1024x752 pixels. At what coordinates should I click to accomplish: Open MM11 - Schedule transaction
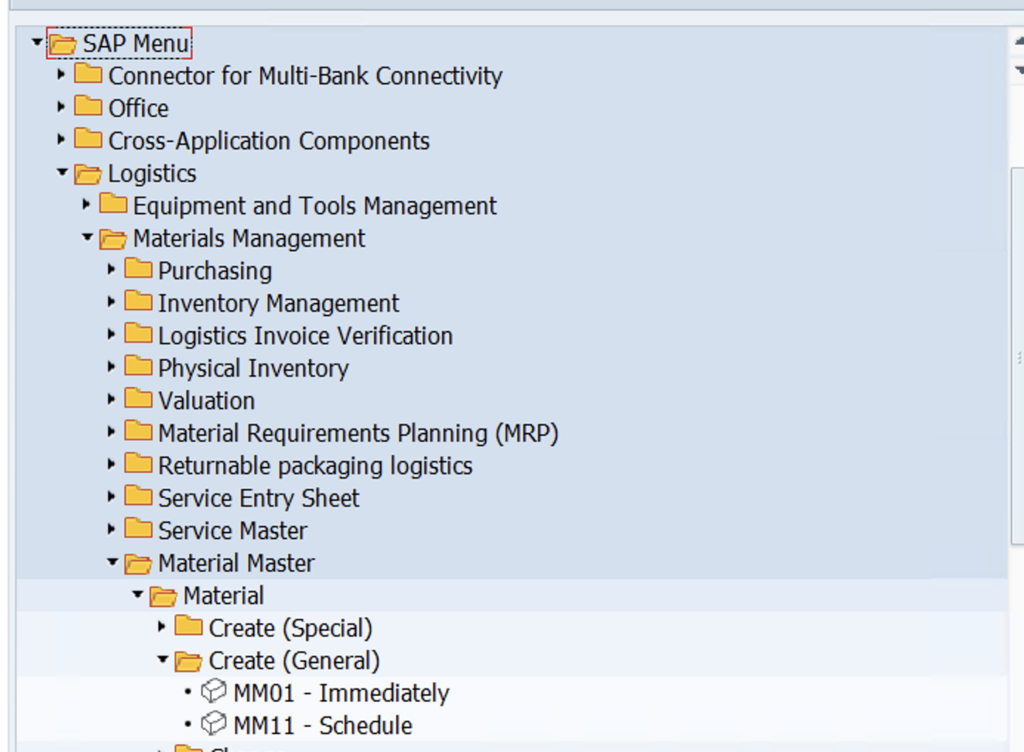click(323, 726)
